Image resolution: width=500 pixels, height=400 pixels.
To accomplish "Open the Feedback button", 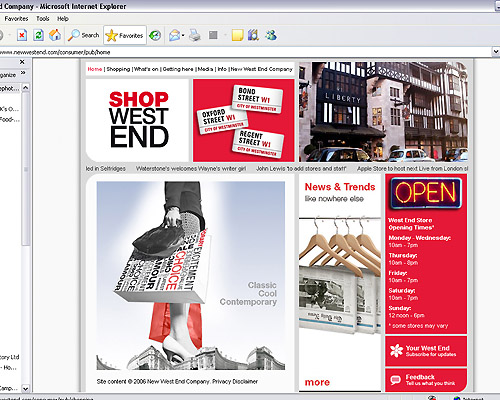I will tap(426, 380).
